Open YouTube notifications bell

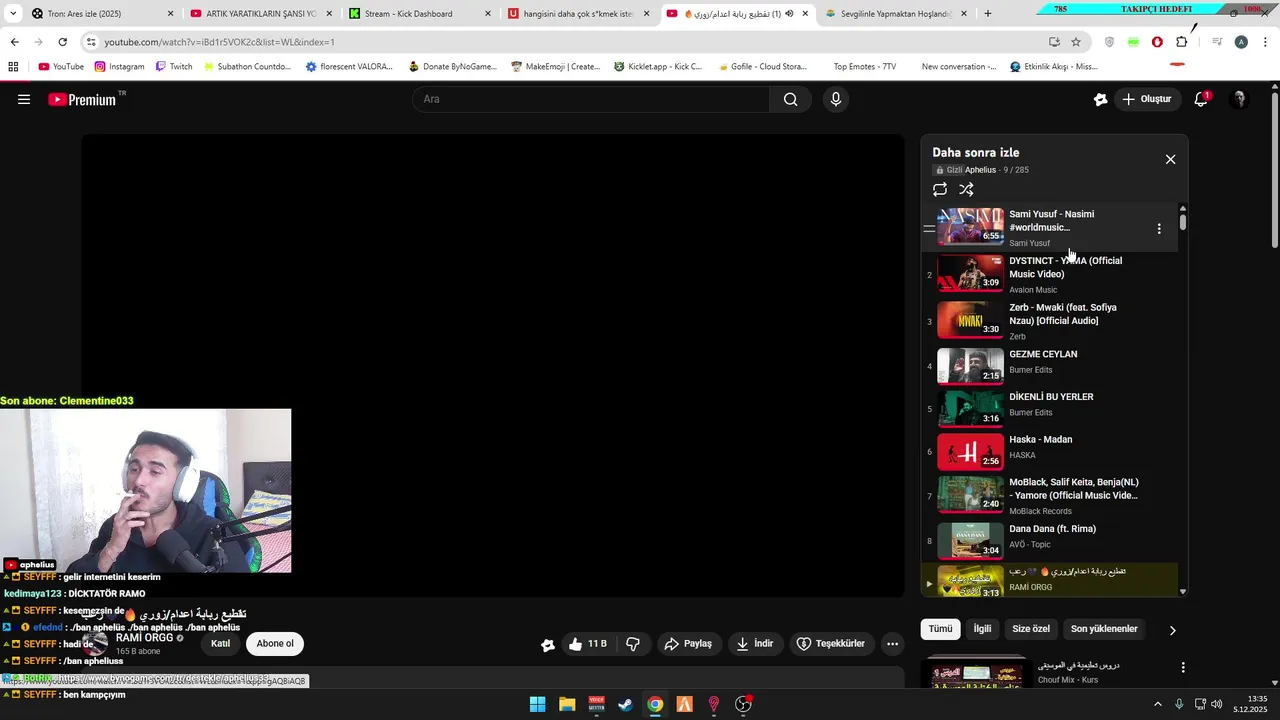(x=1201, y=99)
